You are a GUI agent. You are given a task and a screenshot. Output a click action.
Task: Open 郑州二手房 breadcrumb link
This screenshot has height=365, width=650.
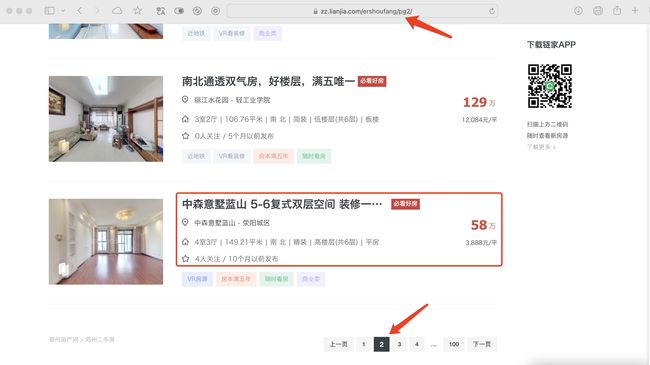(x=100, y=339)
